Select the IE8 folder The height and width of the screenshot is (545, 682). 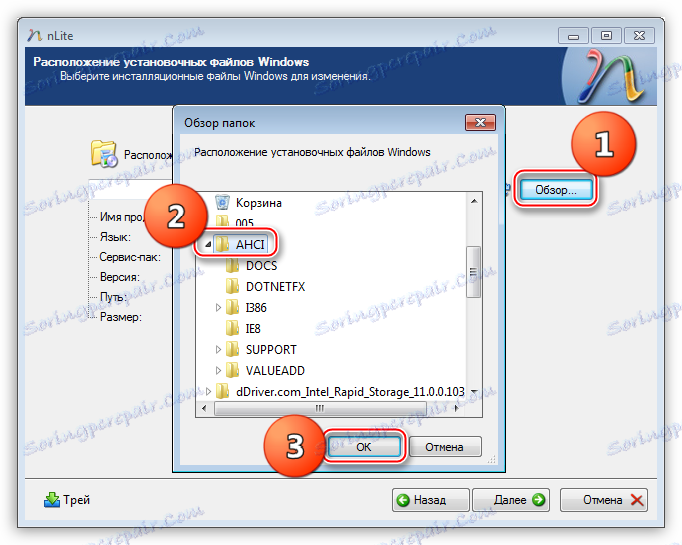click(x=253, y=328)
